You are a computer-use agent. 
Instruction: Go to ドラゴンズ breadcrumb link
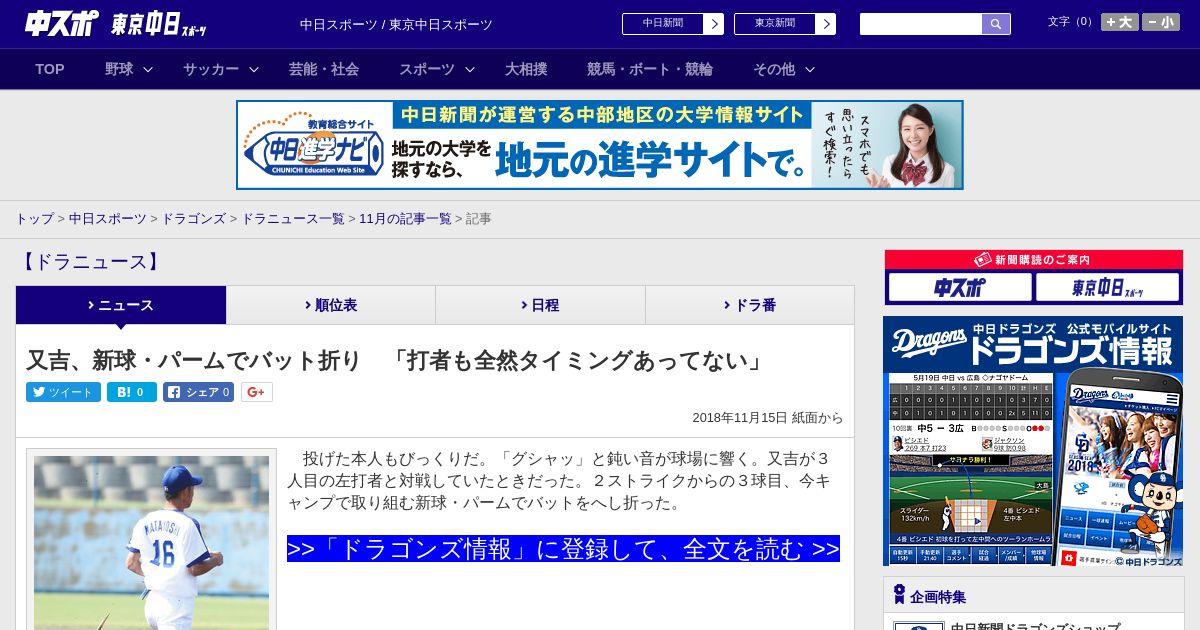[194, 218]
